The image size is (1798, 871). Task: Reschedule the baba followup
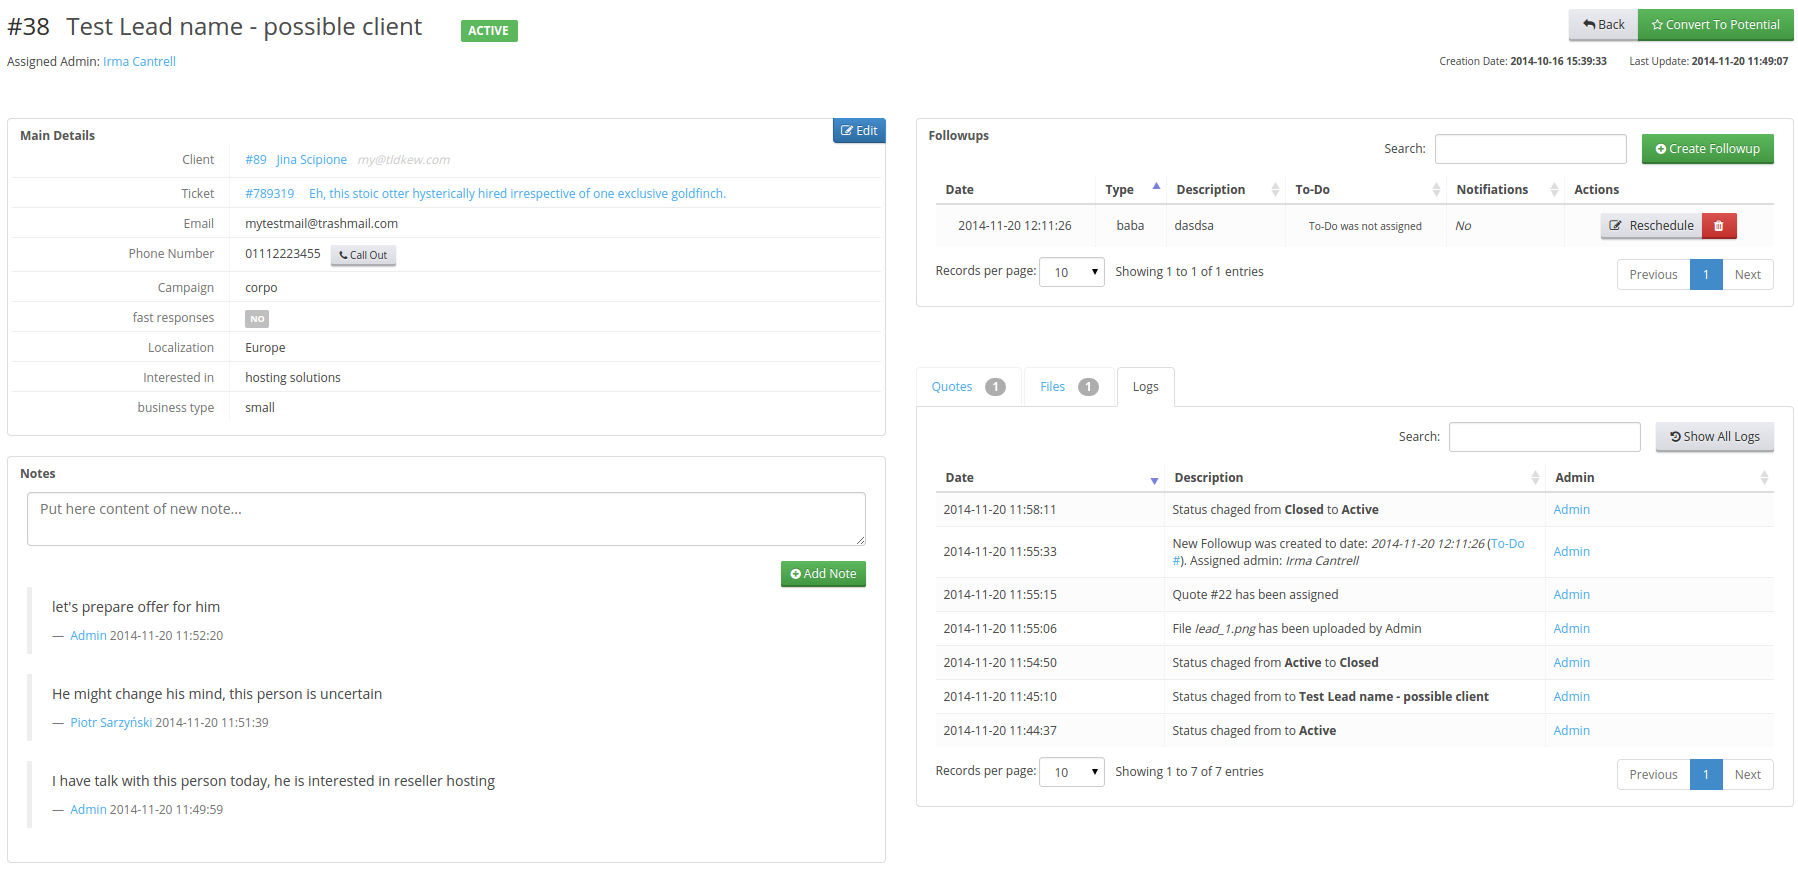tap(1651, 226)
